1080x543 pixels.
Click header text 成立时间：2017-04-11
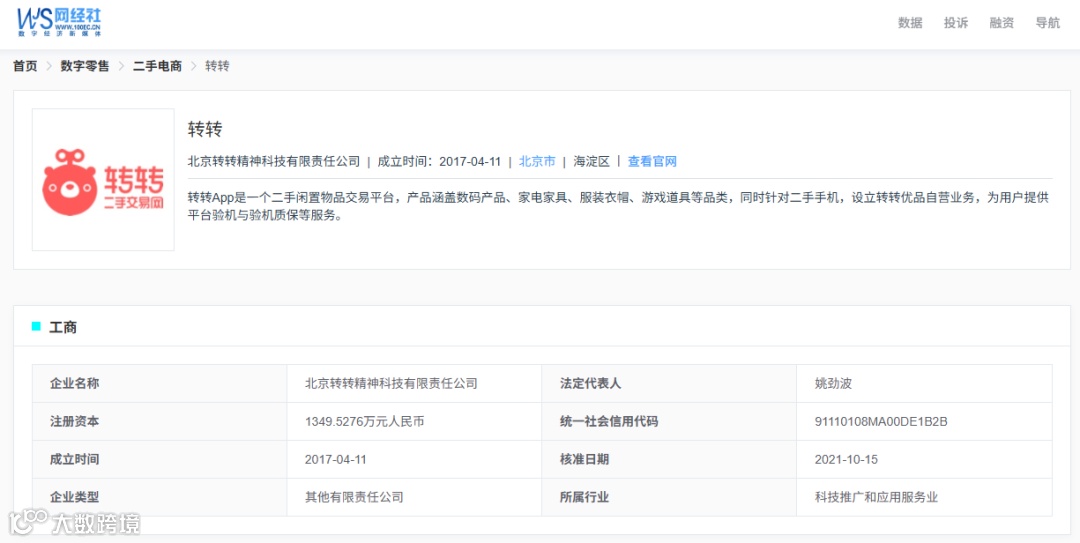439,162
